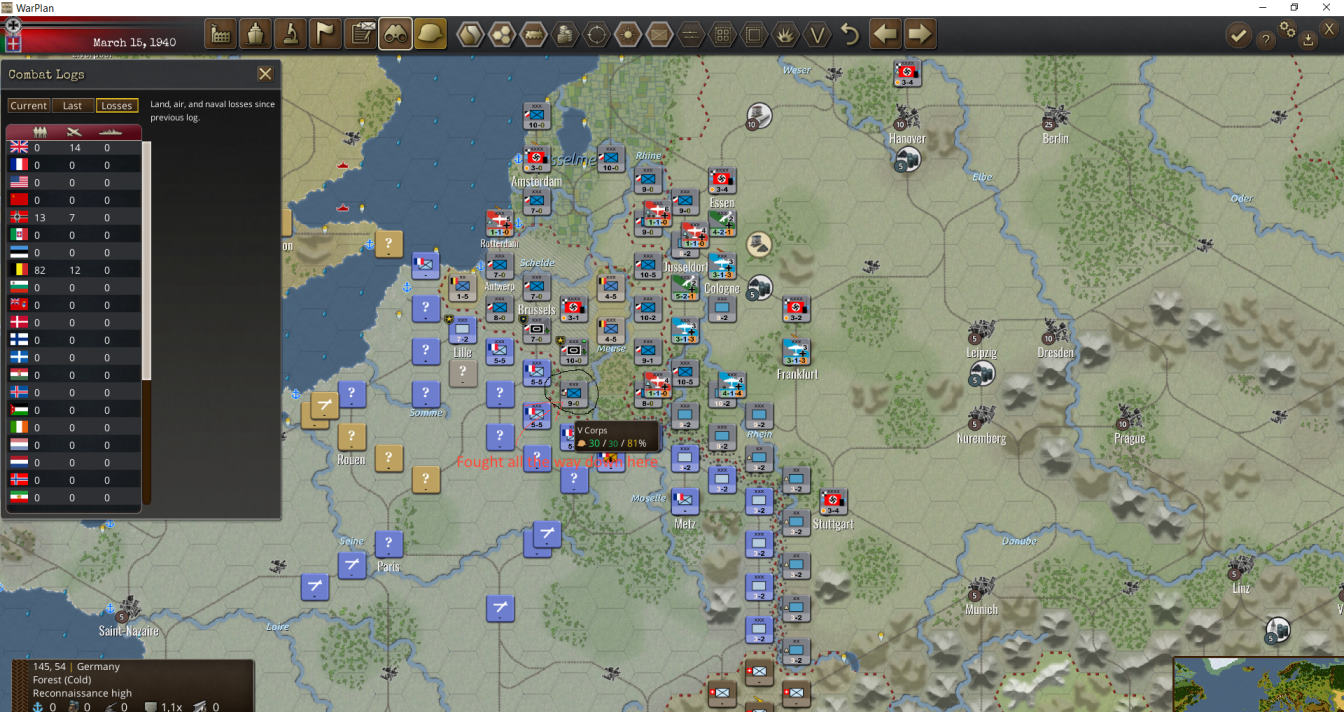Select the French unit at Metz

(685, 501)
